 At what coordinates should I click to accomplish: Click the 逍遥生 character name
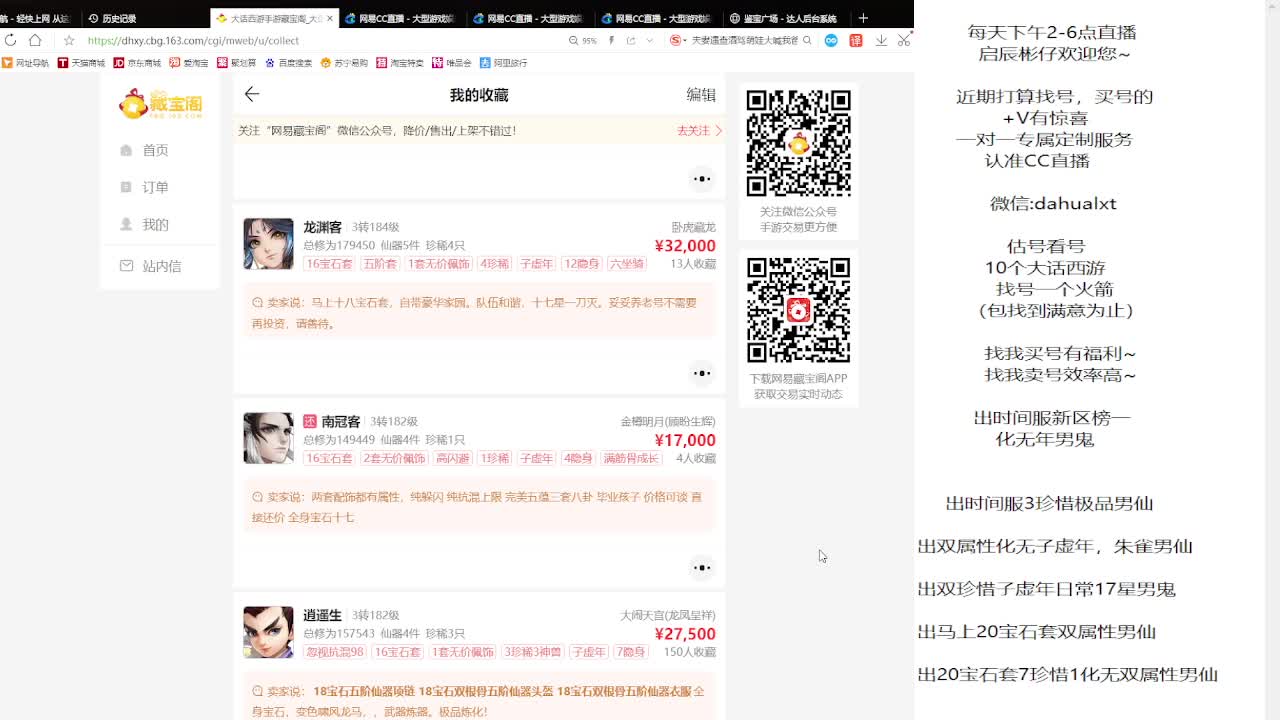322,616
